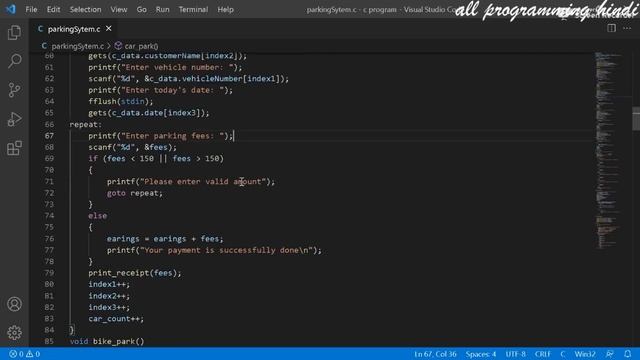640x360 pixels.
Task: Click 'goto repeat;' on line 72
Action: point(135,193)
